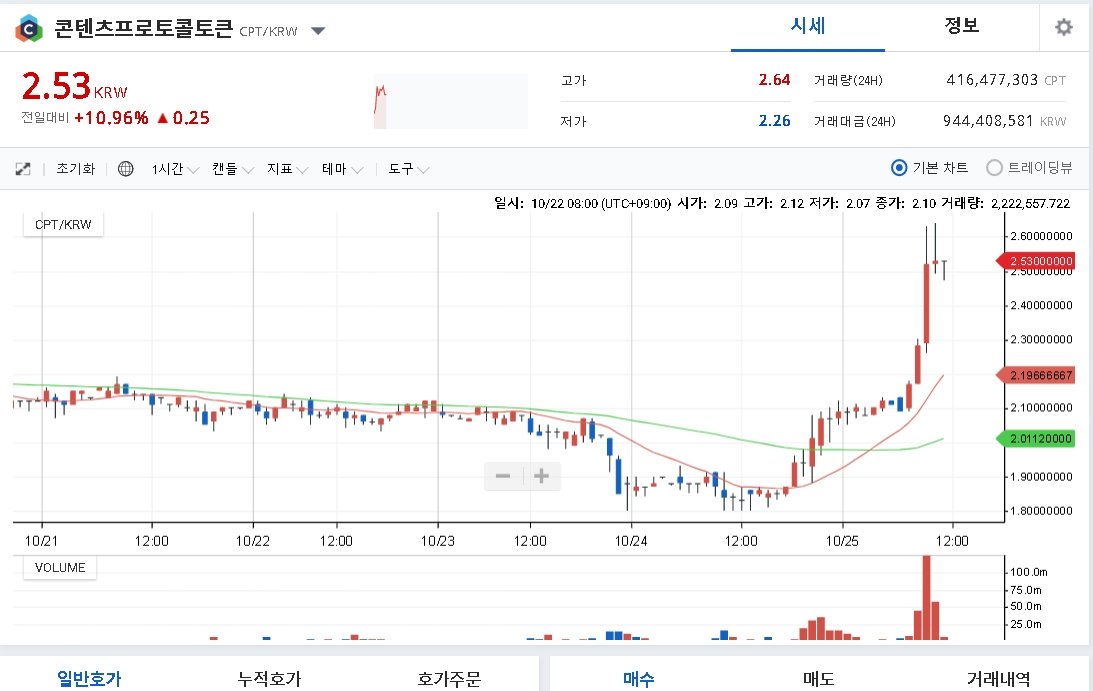The height and width of the screenshot is (691, 1093).
Task: Click the 24H volume 416,477,303 value
Action: pyautogui.click(x=993, y=80)
